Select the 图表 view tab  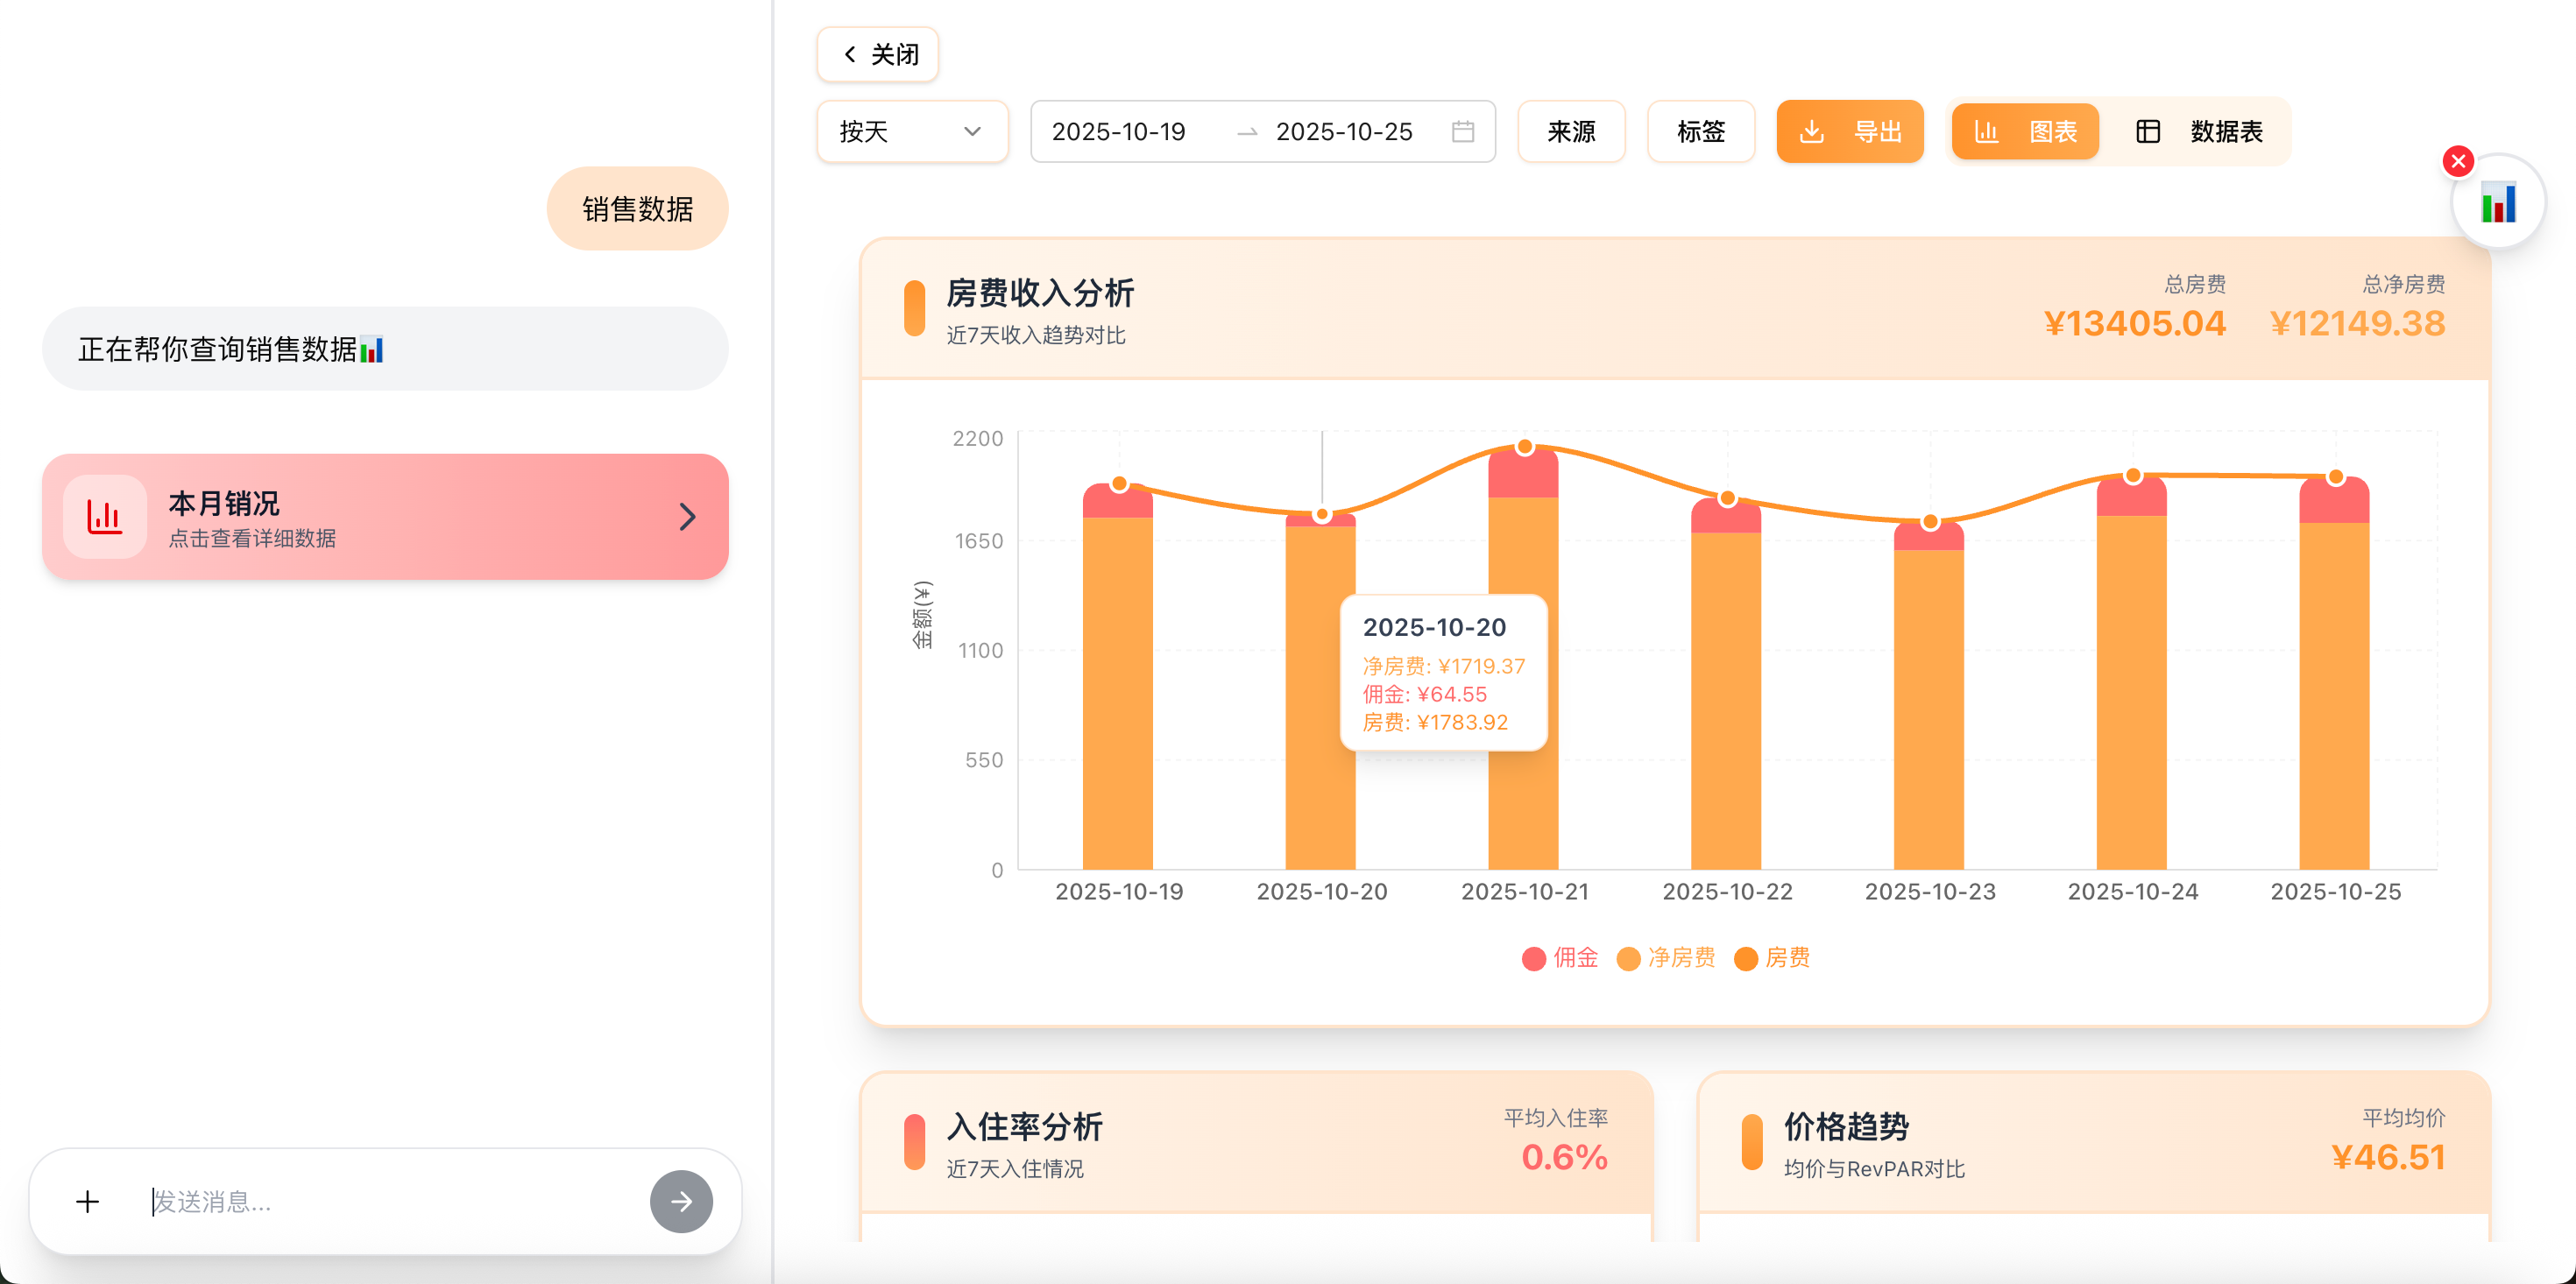point(2025,131)
